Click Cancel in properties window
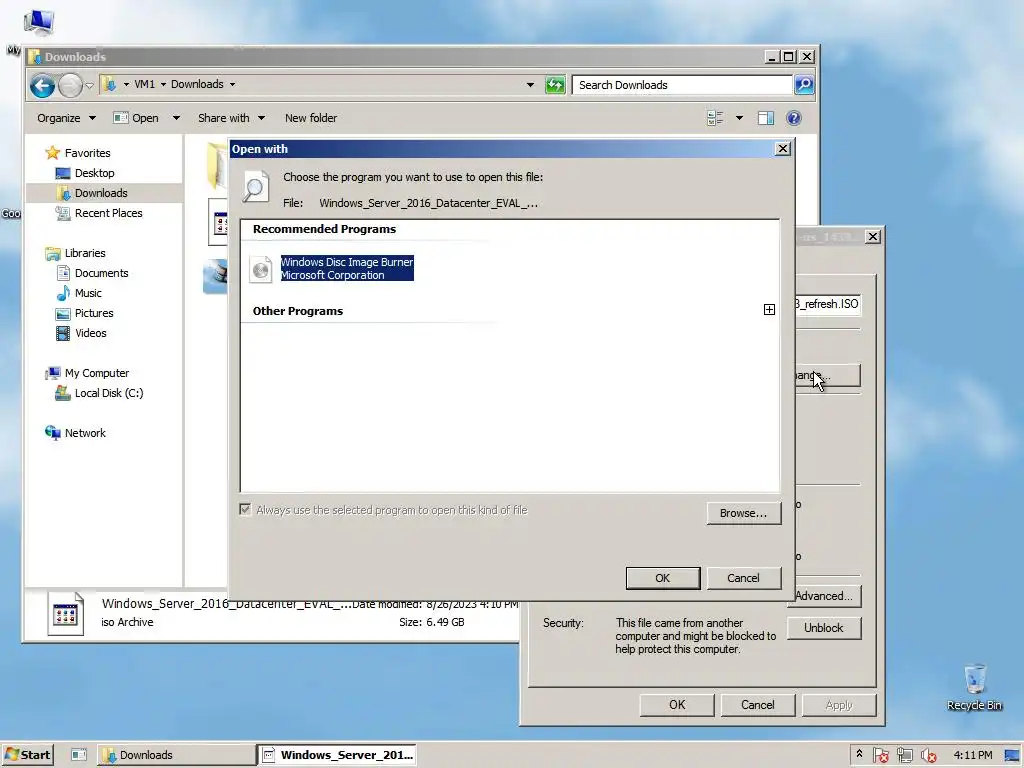Screen dimensions: 1024x768 [x=758, y=705]
